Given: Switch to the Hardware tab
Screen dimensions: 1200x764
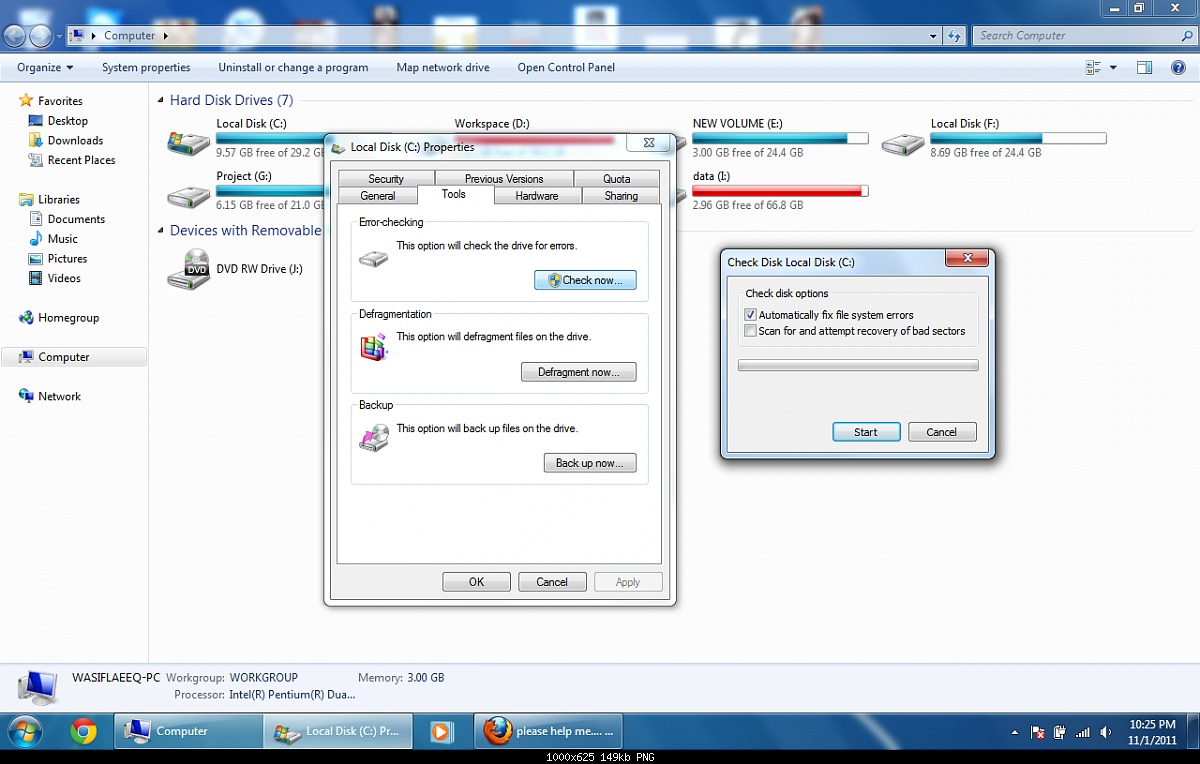Looking at the screenshot, I should [537, 196].
